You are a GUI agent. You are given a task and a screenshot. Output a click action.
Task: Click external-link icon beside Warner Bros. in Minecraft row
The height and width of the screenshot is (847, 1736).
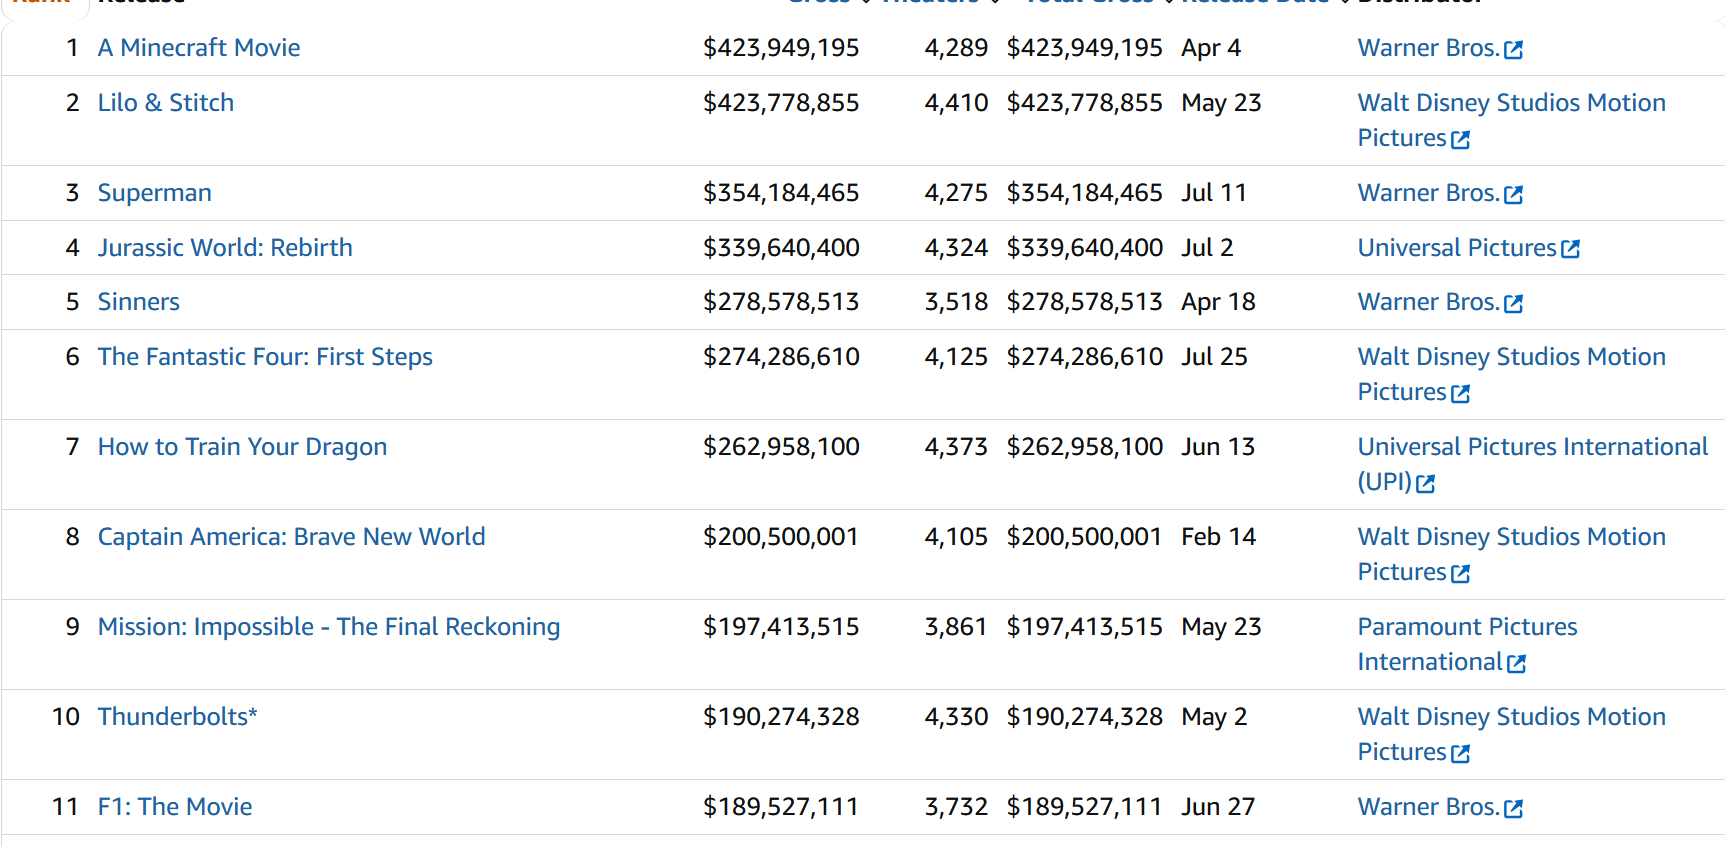pyautogui.click(x=1513, y=49)
